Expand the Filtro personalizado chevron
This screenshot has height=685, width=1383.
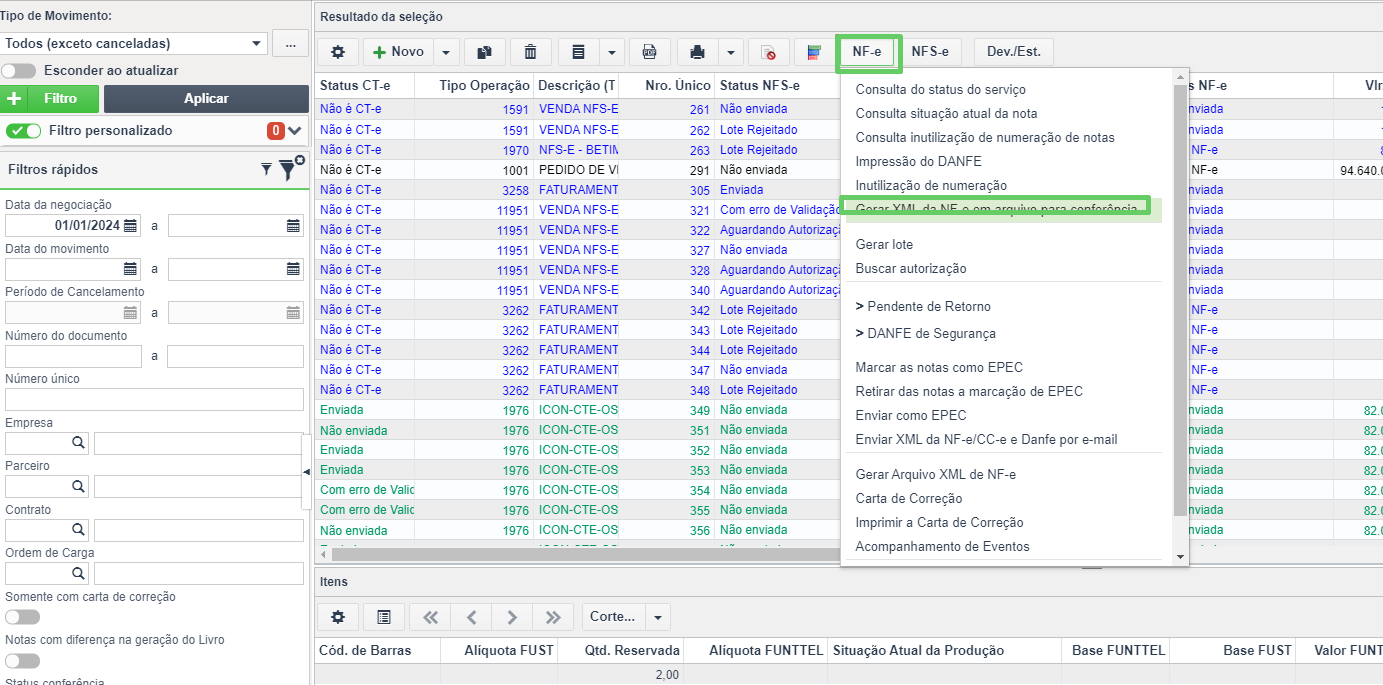coord(295,131)
